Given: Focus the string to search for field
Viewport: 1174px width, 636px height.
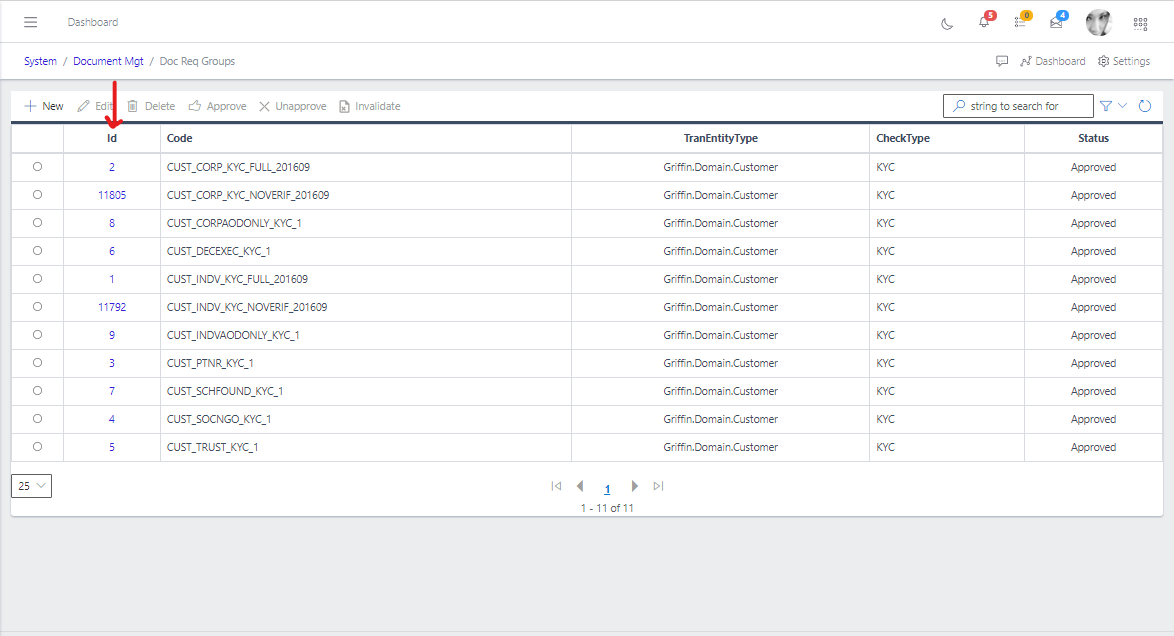Looking at the screenshot, I should [1018, 106].
